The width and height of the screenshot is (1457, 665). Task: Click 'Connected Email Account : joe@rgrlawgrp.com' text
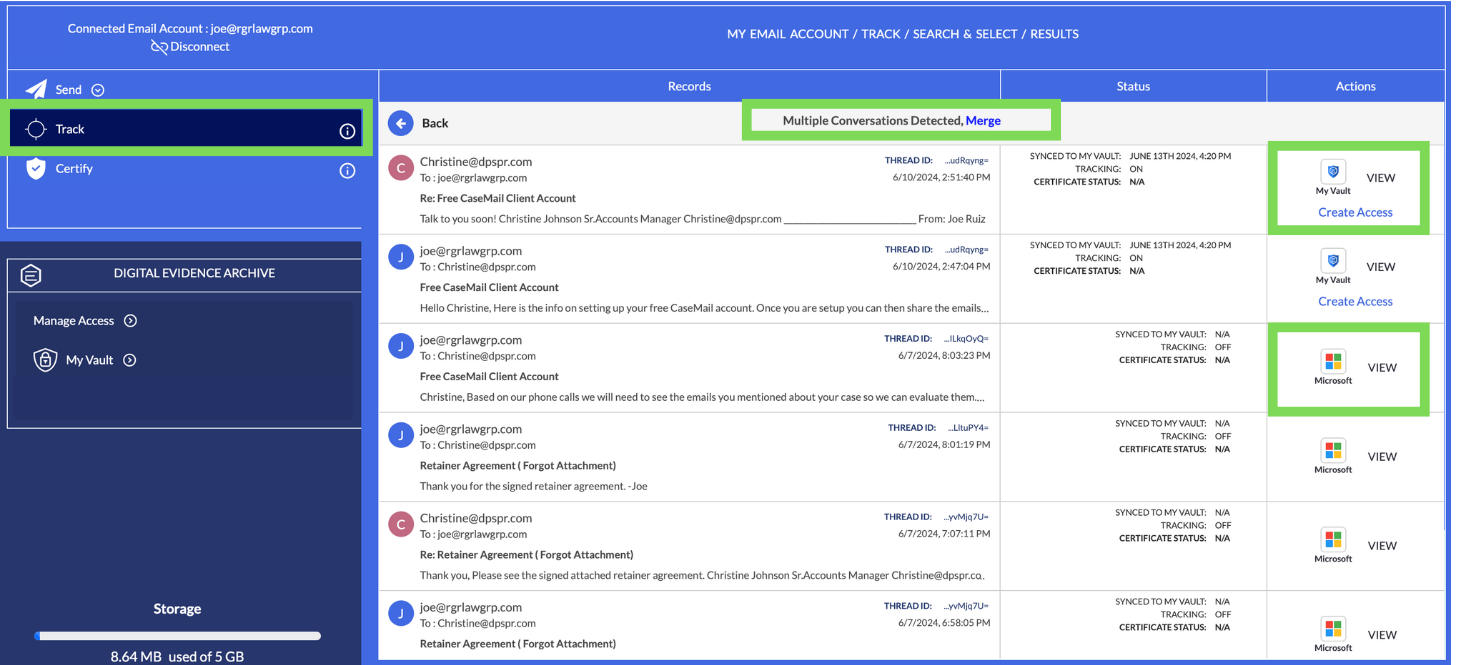click(190, 29)
